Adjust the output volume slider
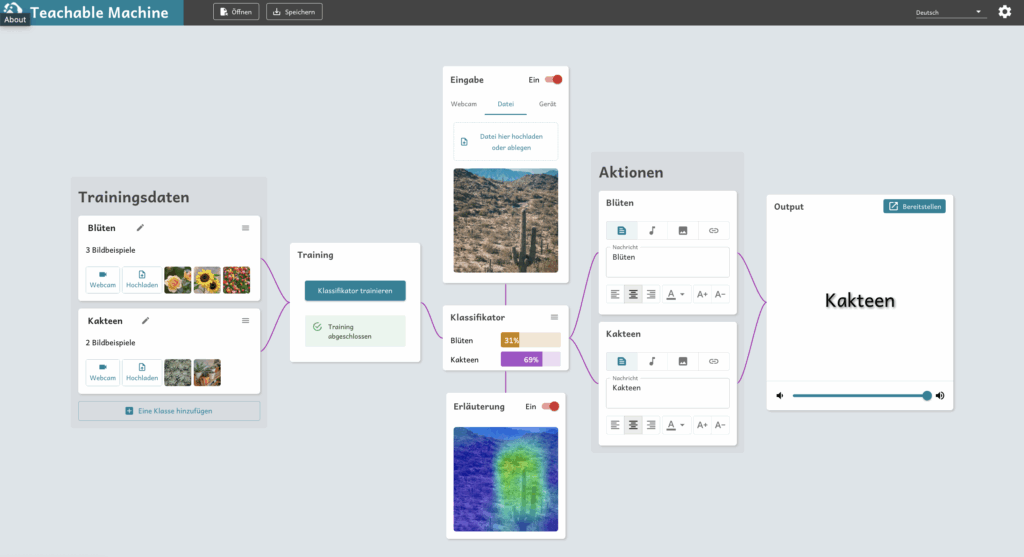The width and height of the screenshot is (1024, 557). coord(860,396)
